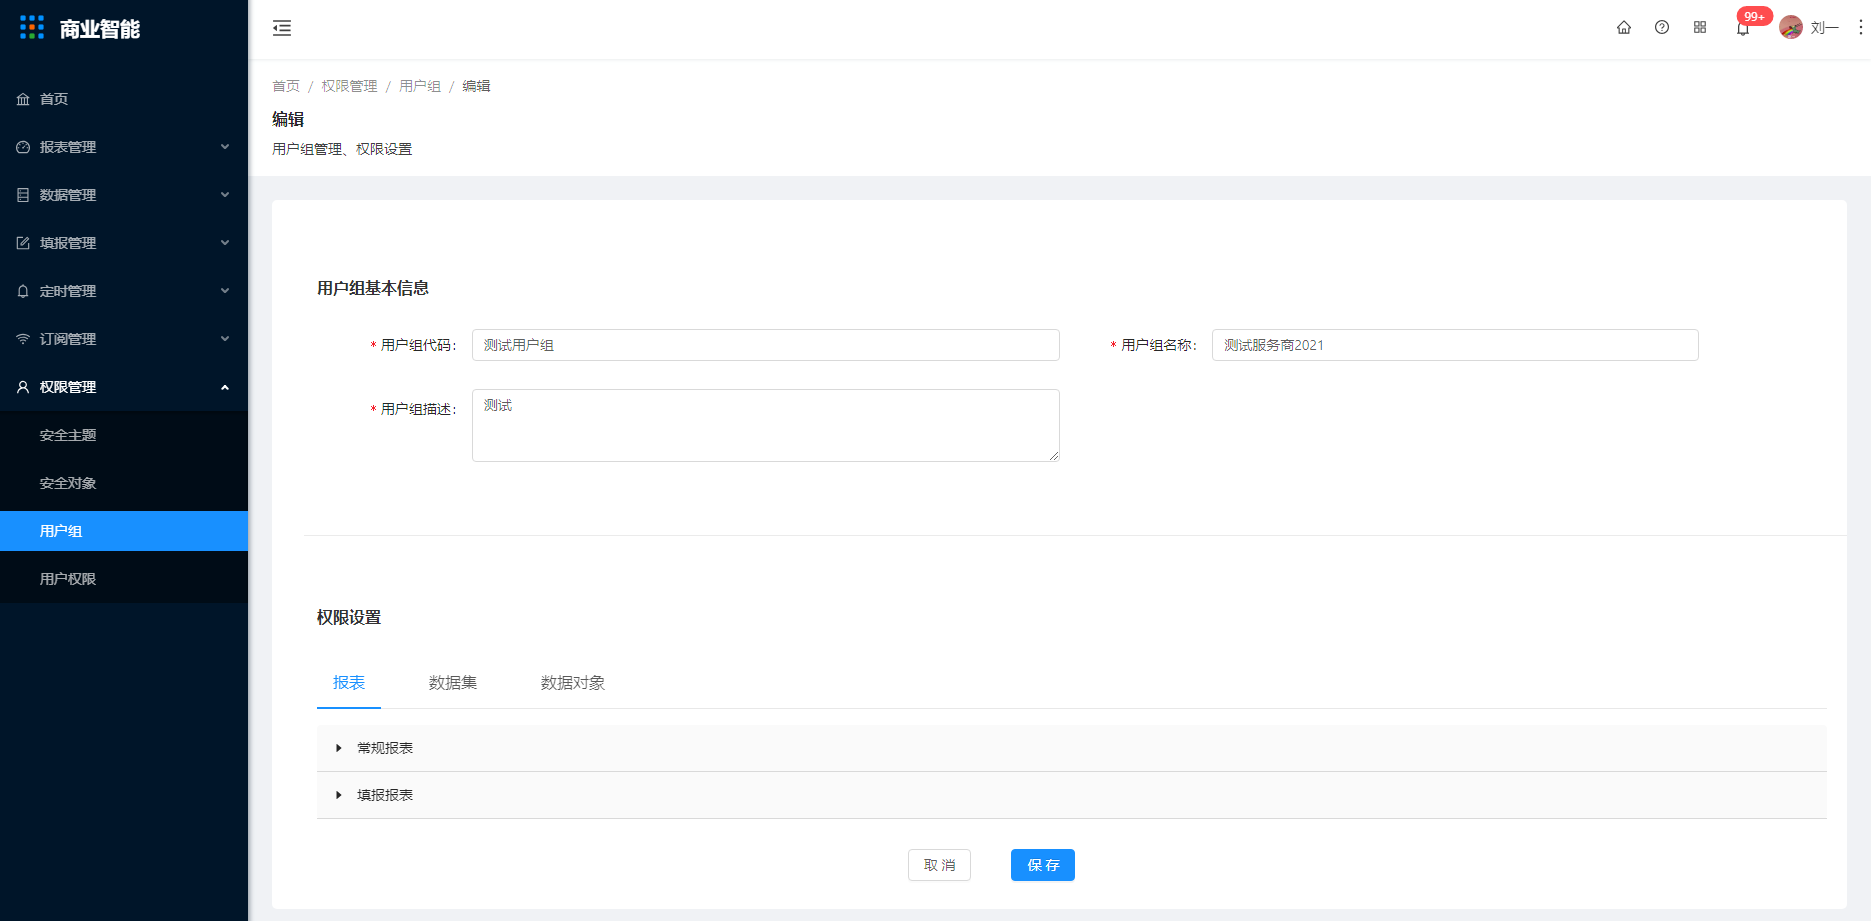Go to 首页 via breadcrumb

tap(286, 86)
